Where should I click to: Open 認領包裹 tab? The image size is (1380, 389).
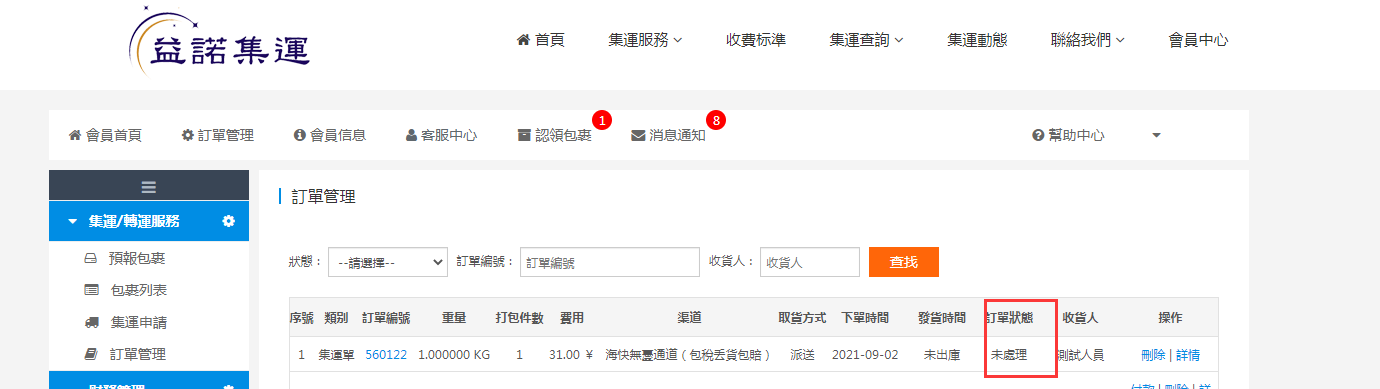[554, 135]
